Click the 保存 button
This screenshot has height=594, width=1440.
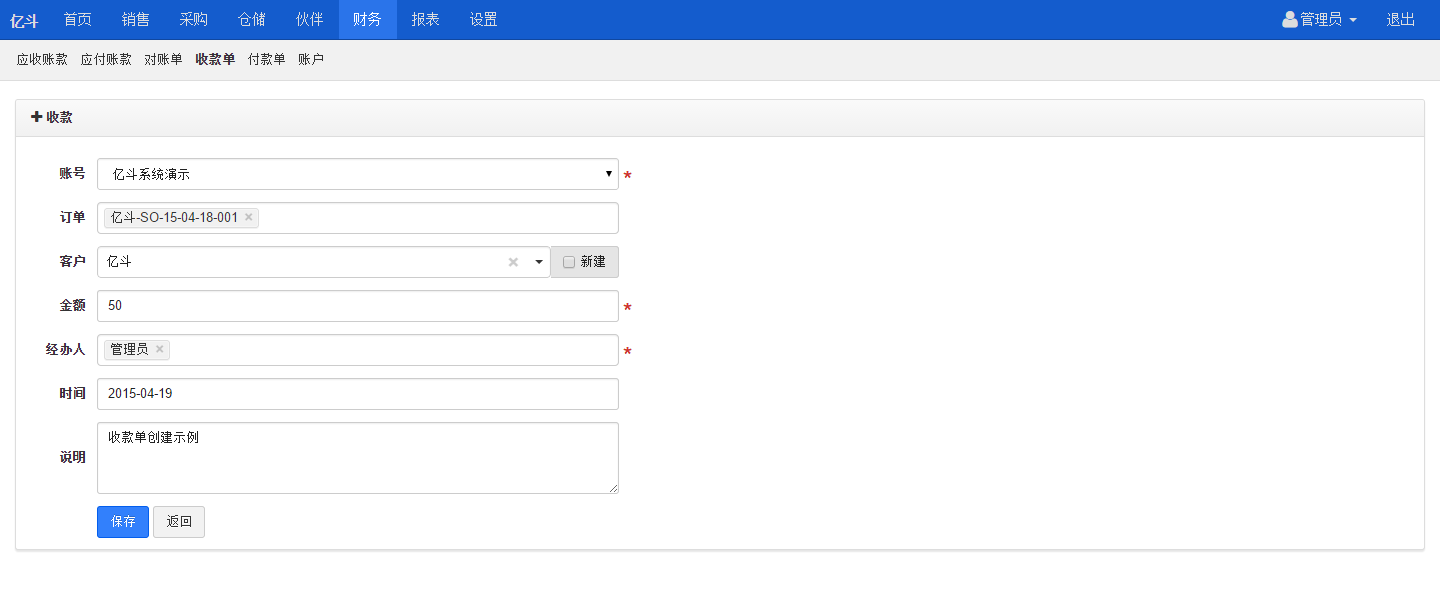(x=123, y=522)
